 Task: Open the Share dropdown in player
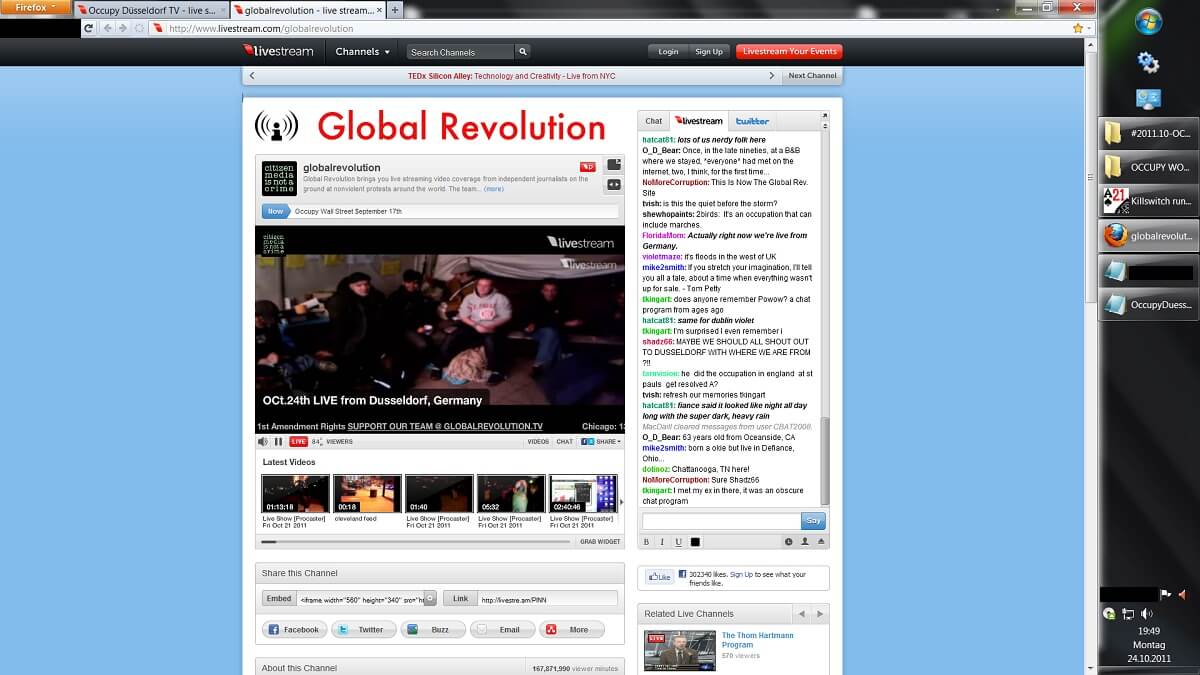coord(606,441)
